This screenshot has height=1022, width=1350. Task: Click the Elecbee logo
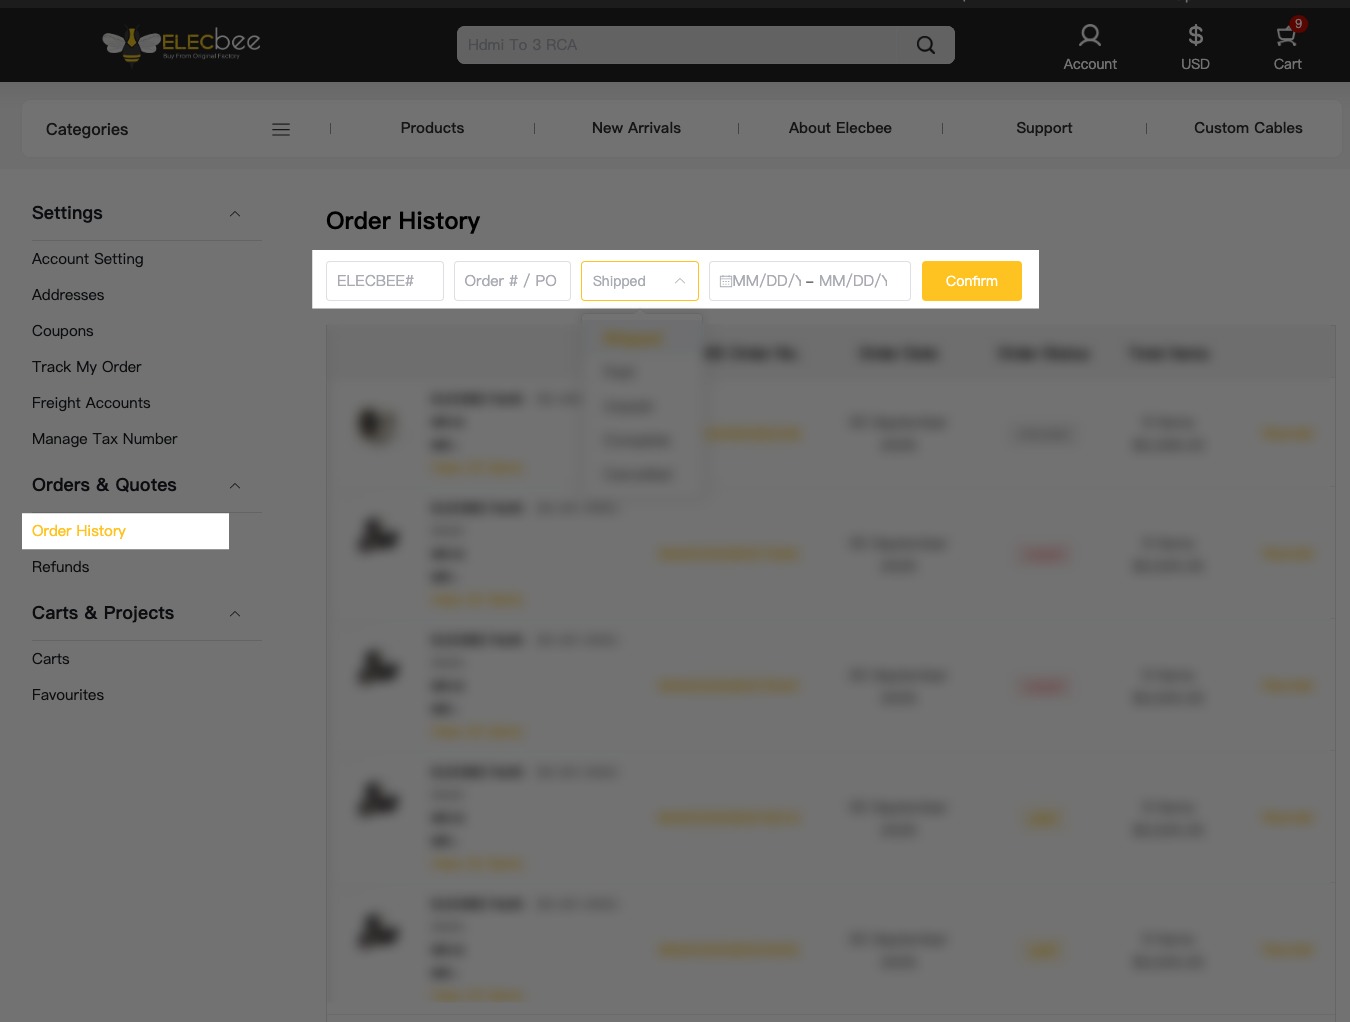(x=181, y=44)
